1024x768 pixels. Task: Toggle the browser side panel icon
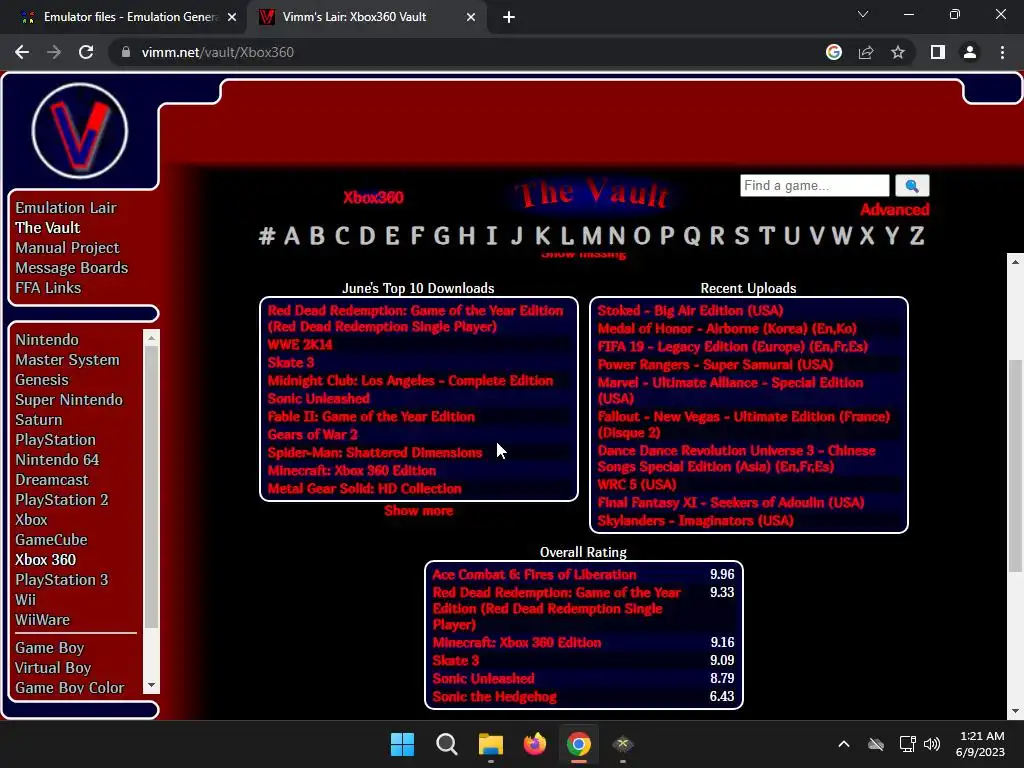tap(938, 52)
